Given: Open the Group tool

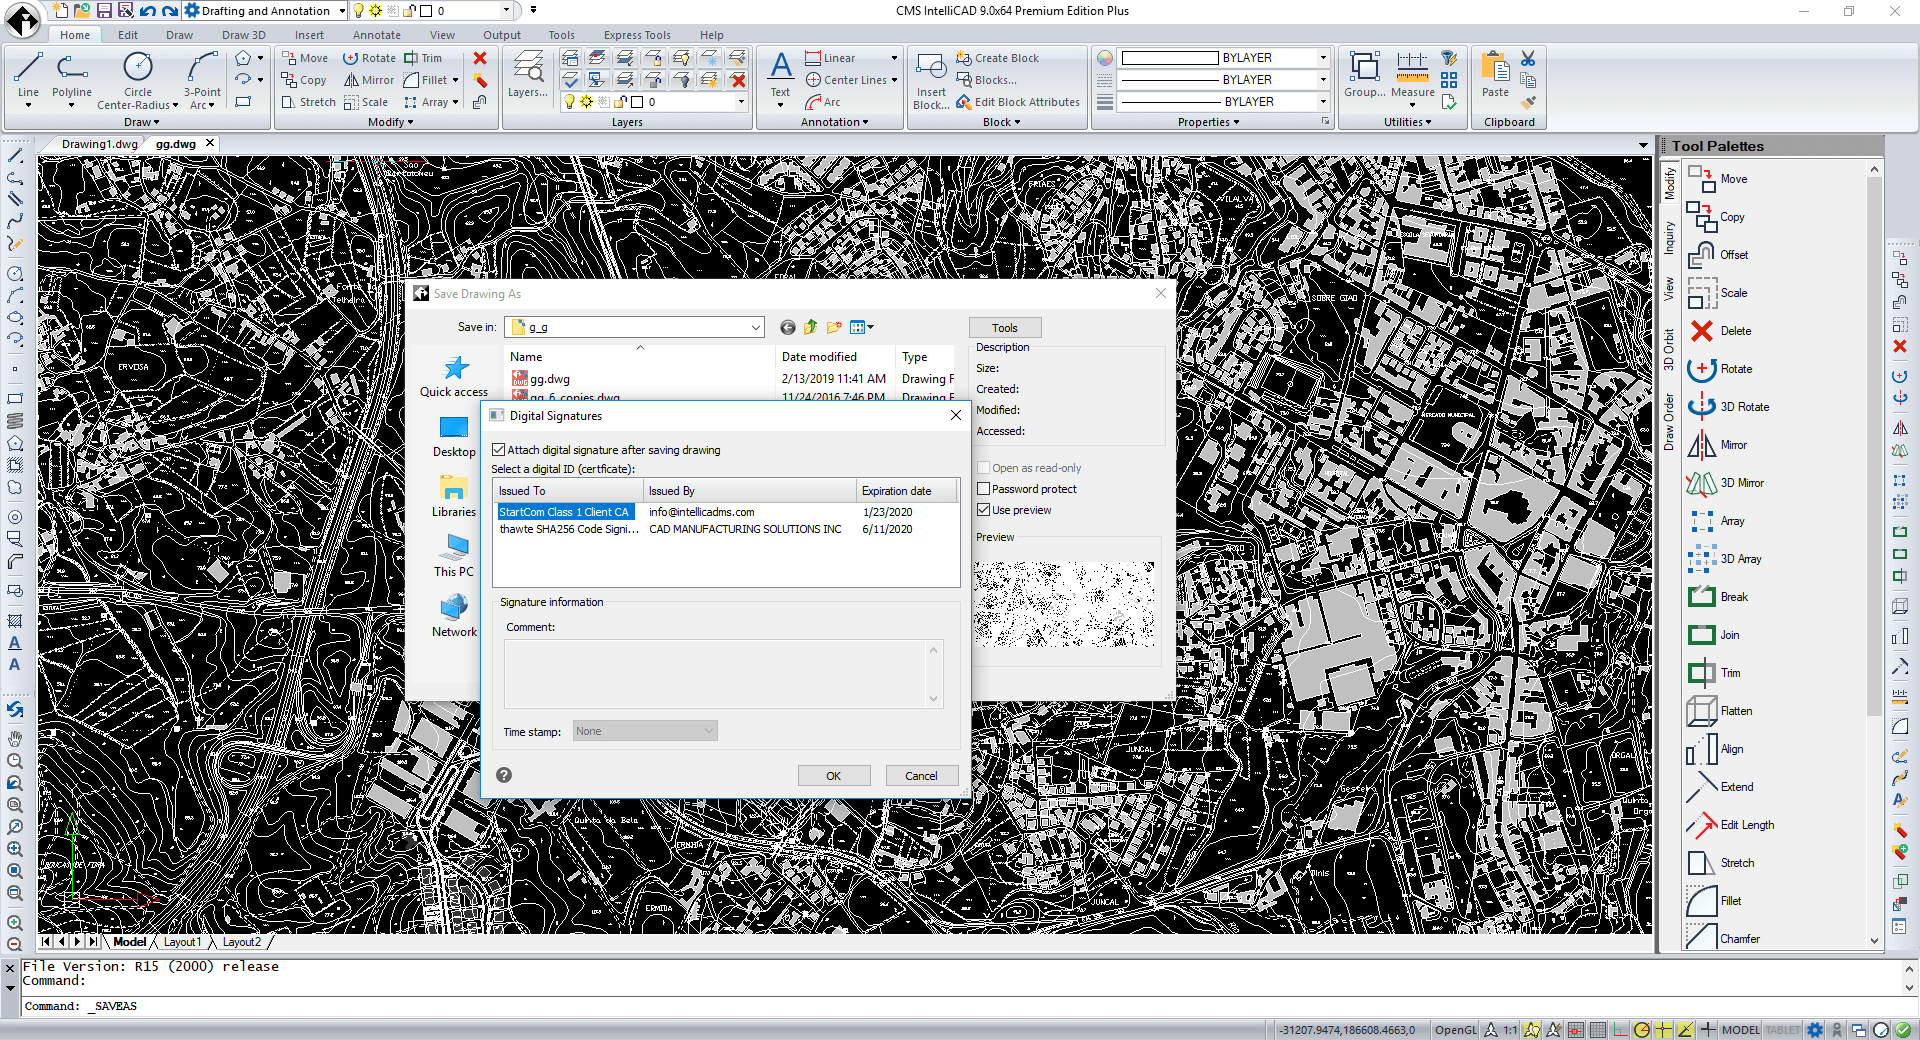Looking at the screenshot, I should pyautogui.click(x=1364, y=75).
